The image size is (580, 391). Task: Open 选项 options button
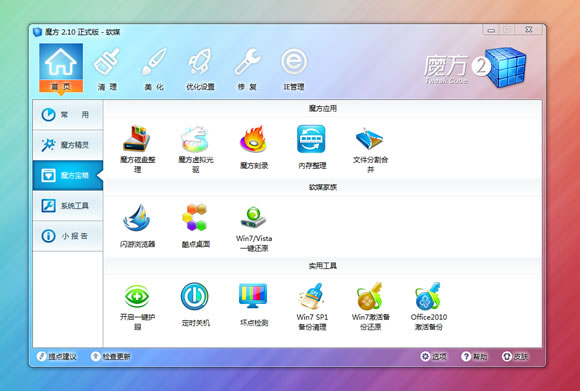[434, 357]
